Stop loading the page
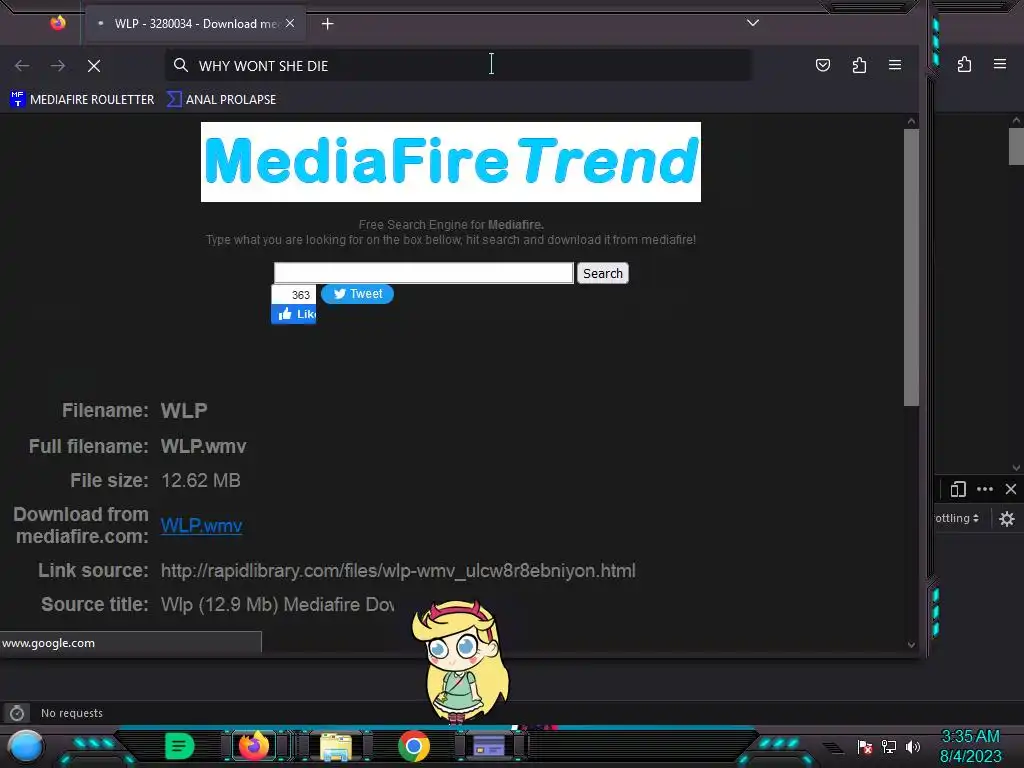1024x768 pixels. point(94,65)
